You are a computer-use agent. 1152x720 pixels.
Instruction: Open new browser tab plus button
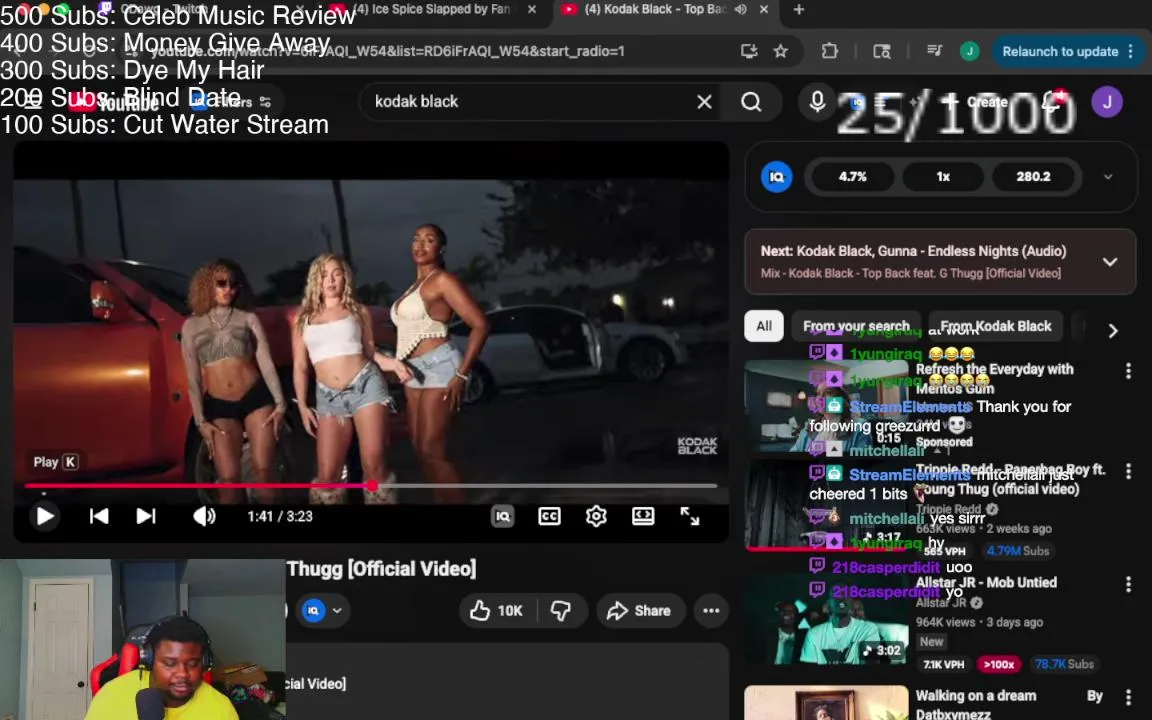799,10
